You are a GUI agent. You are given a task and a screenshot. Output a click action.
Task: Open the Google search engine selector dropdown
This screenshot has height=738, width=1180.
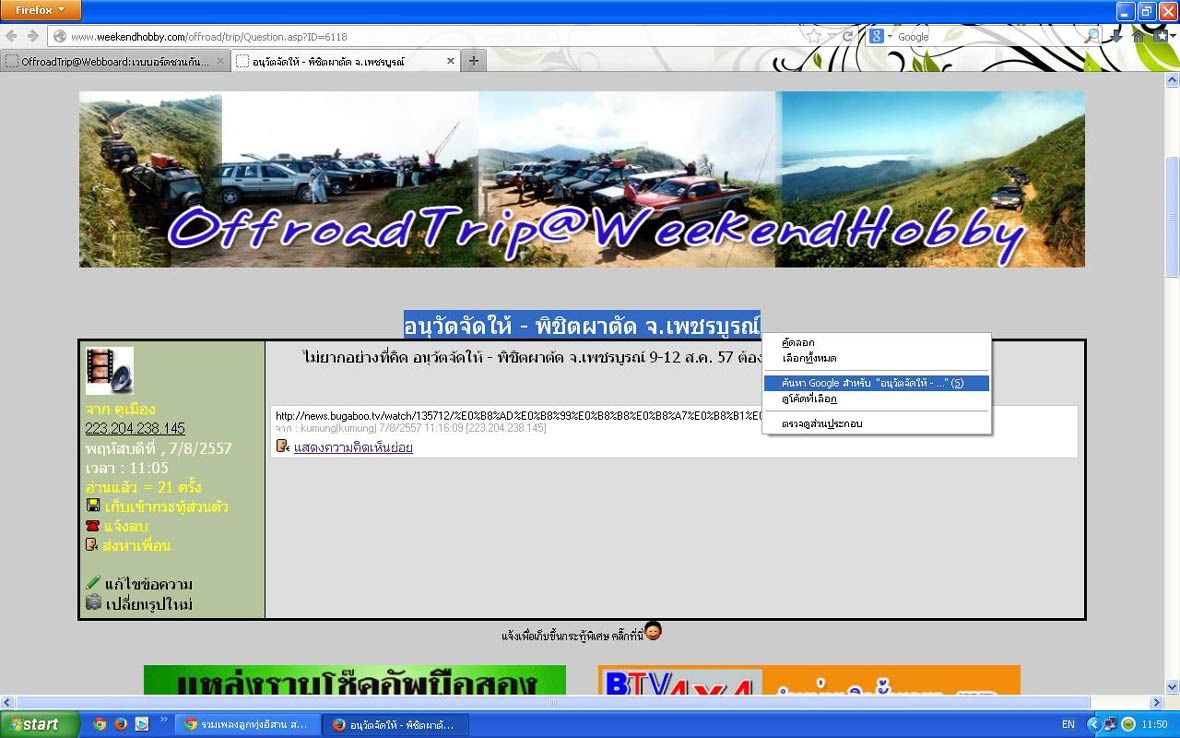pos(879,36)
